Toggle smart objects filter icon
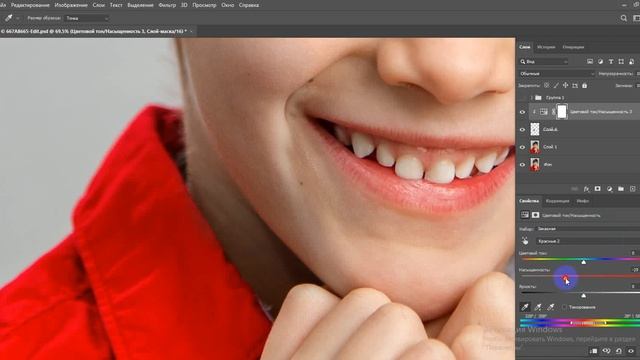The height and width of the screenshot is (360, 640). pyautogui.click(x=631, y=62)
